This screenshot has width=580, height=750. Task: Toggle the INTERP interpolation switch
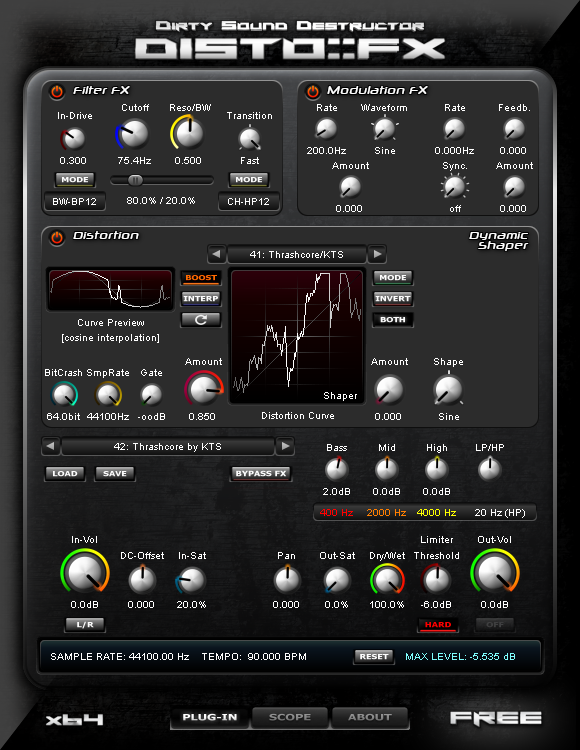point(201,298)
